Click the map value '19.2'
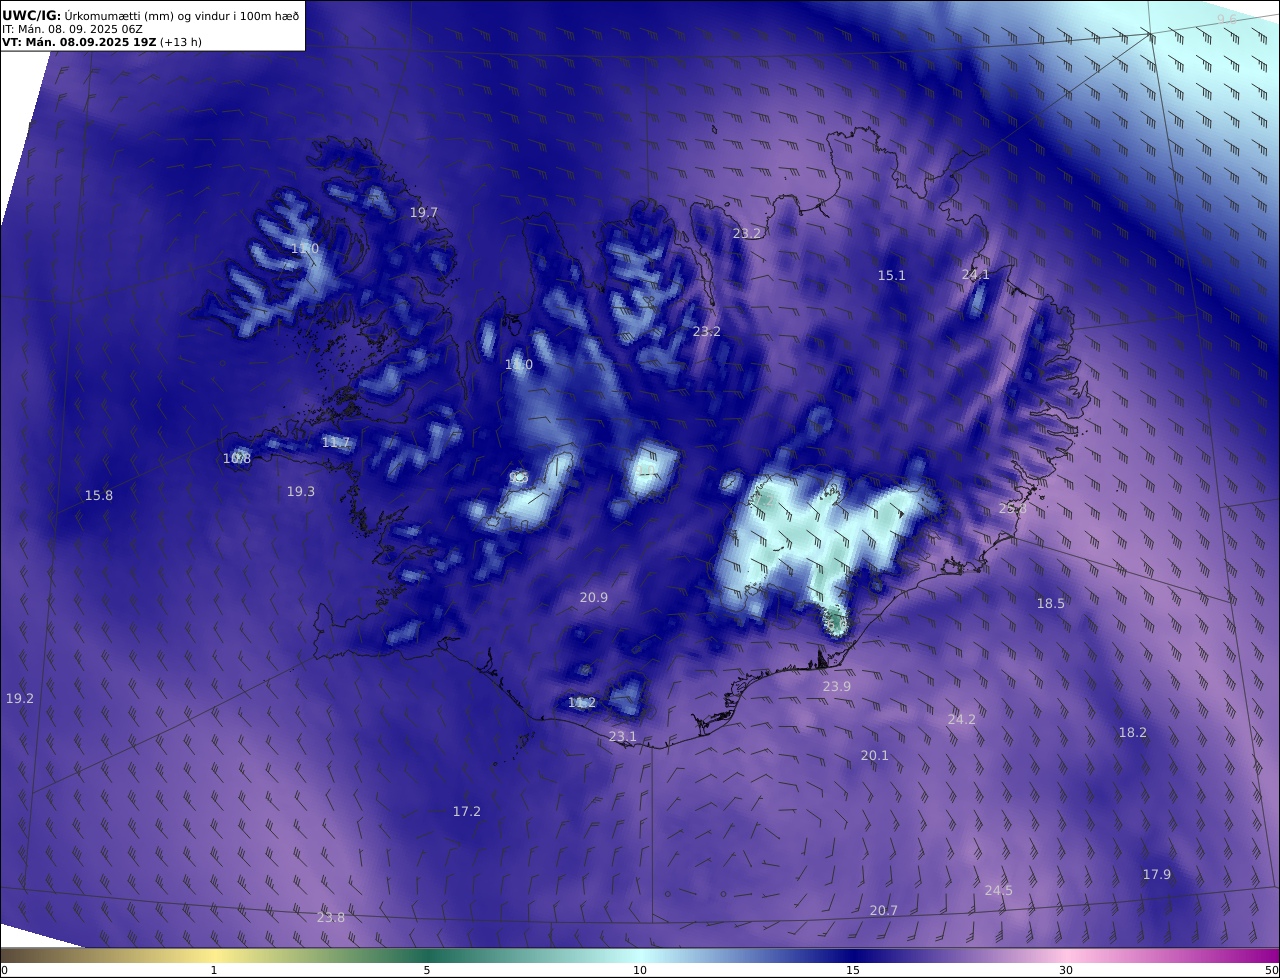This screenshot has width=1280, height=978. tap(20, 698)
